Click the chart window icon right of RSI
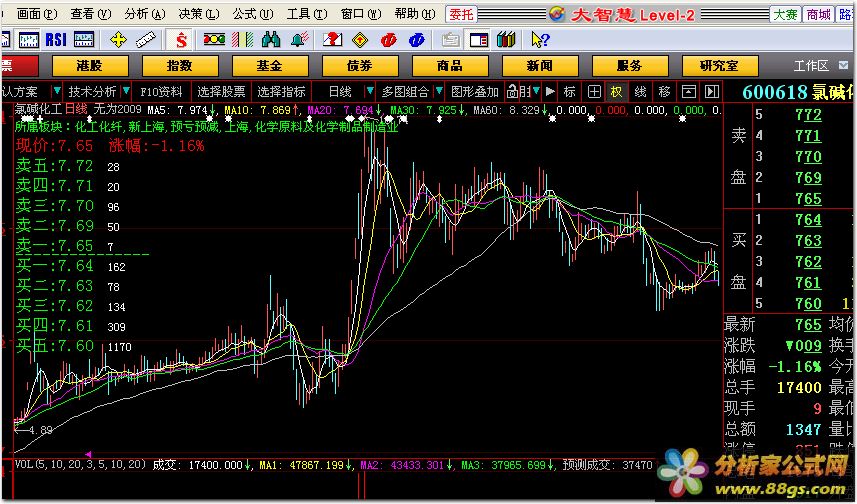Viewport: 857px width, 504px height. (84, 40)
